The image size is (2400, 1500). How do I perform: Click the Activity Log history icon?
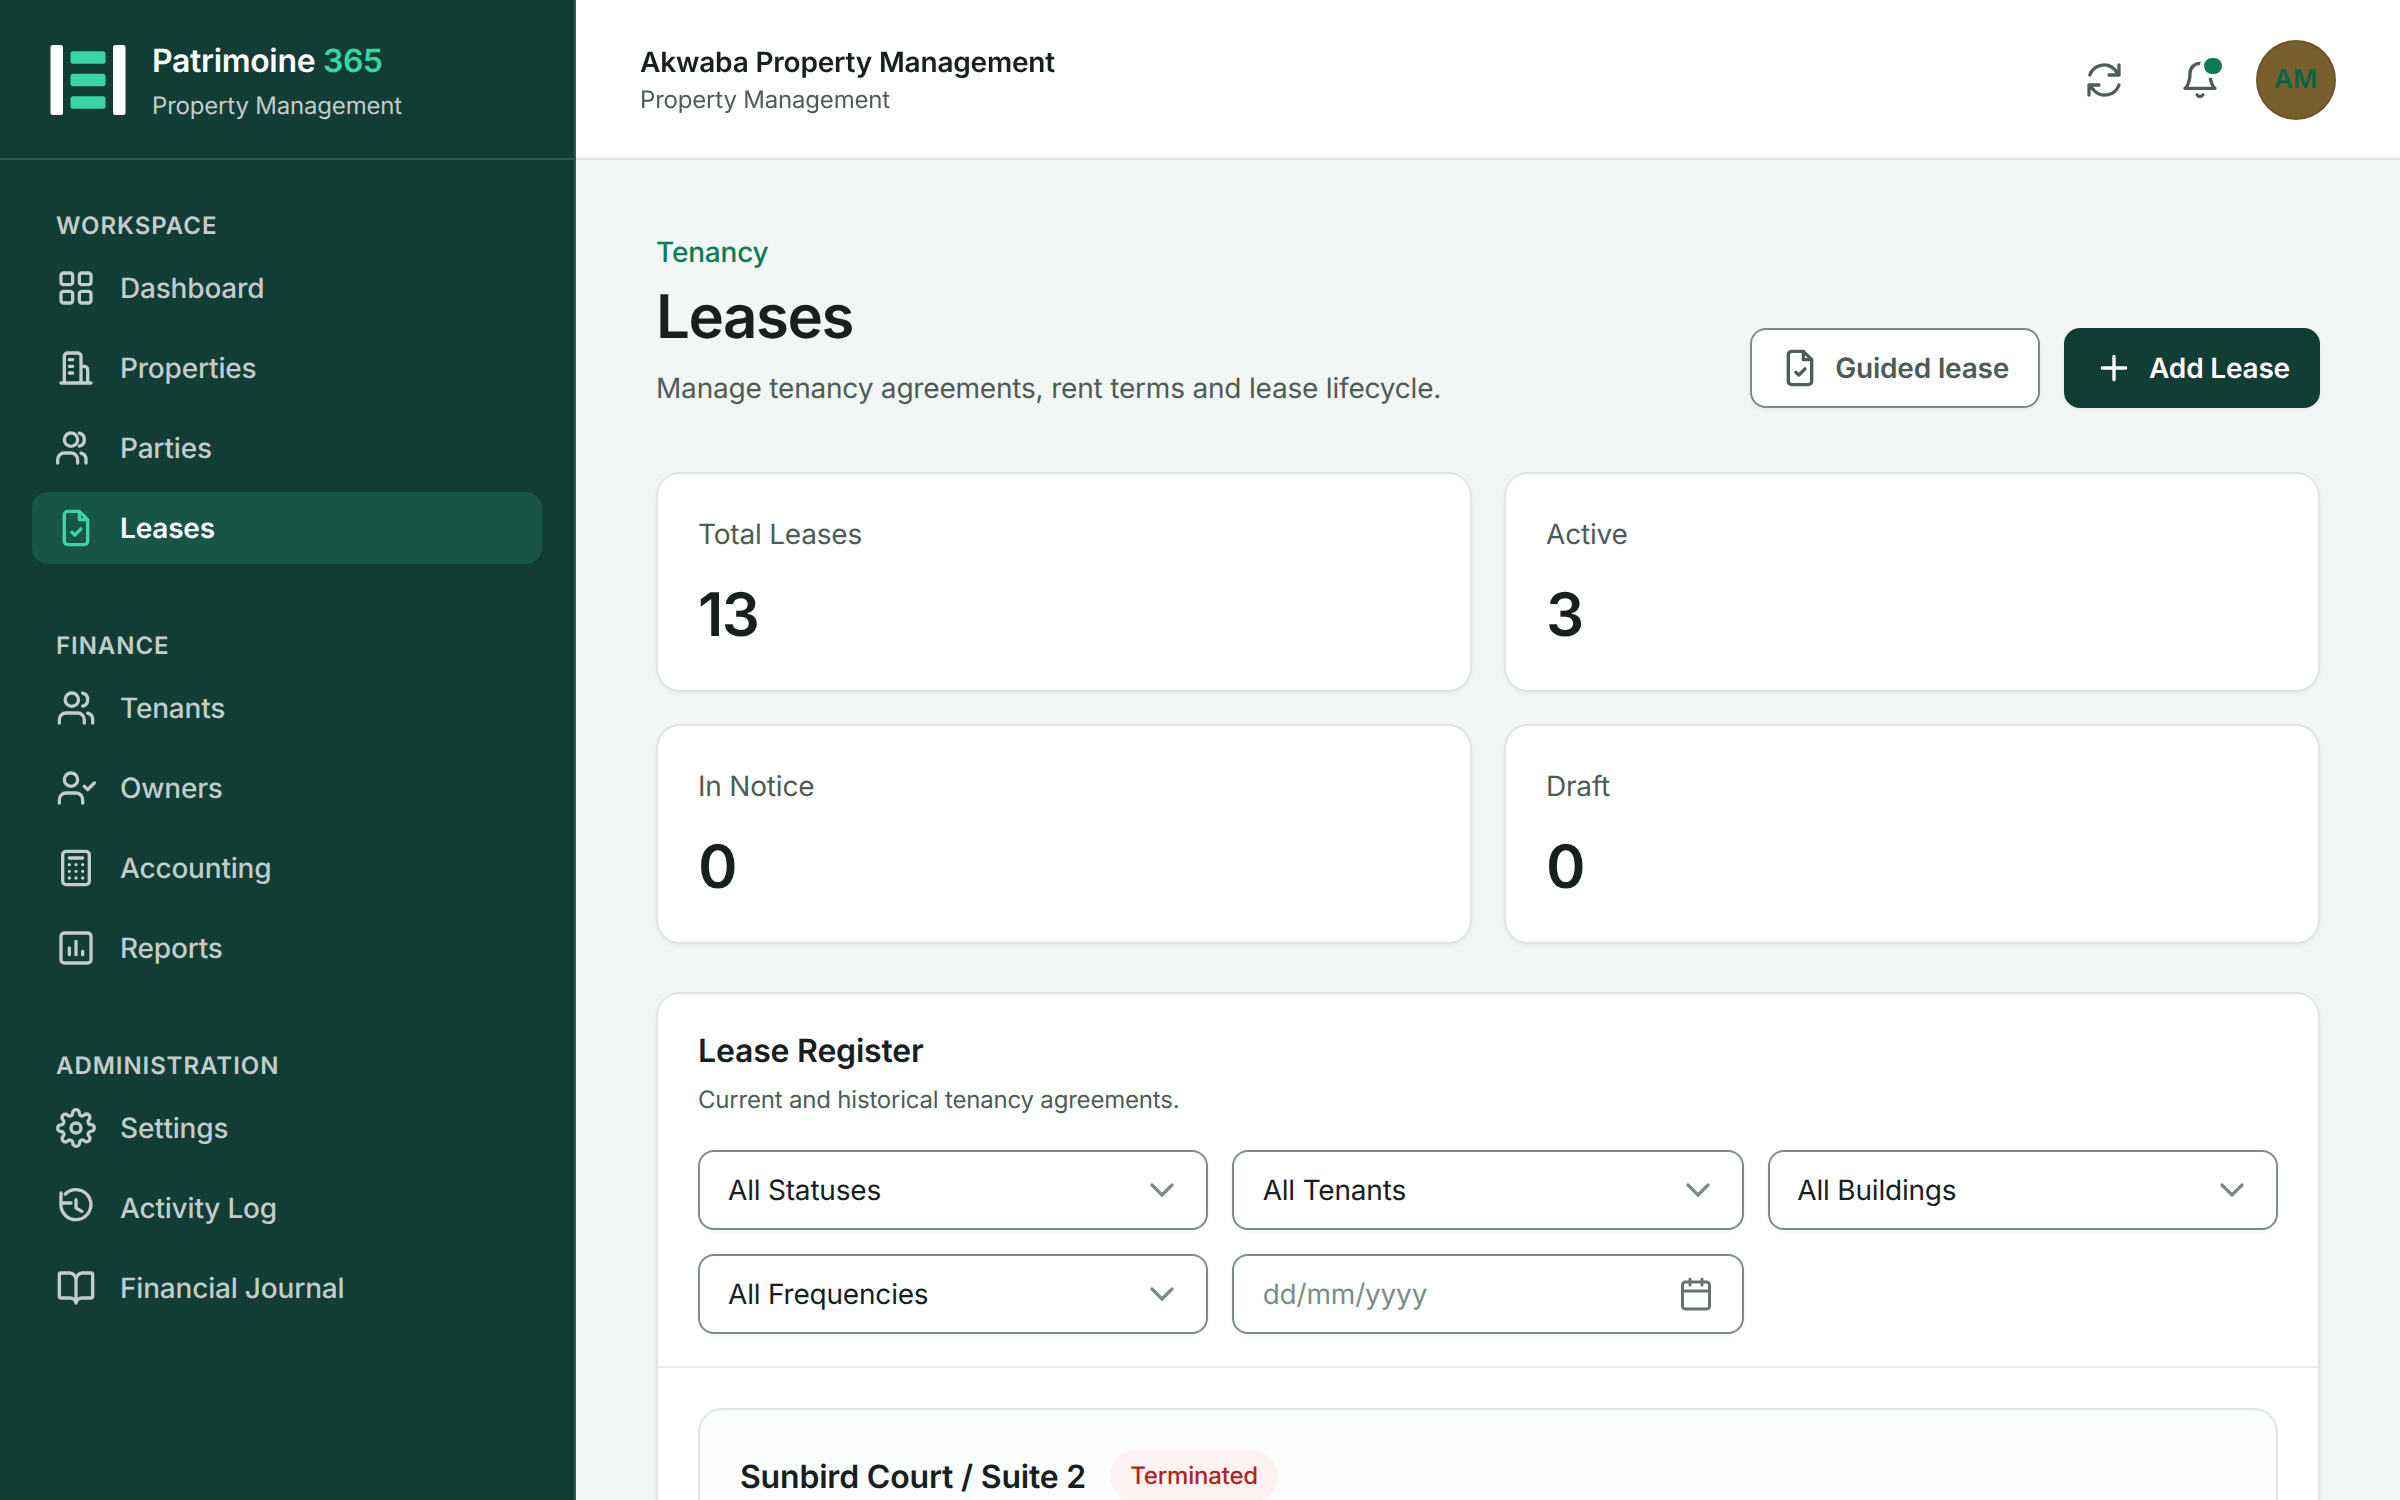(x=76, y=1207)
